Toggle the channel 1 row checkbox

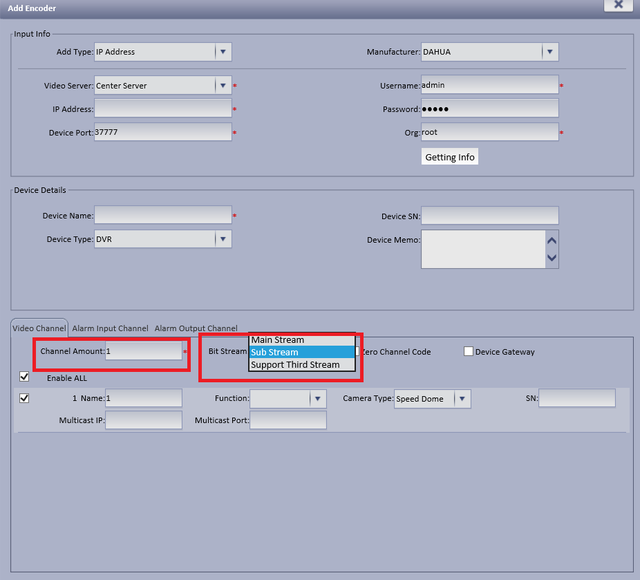(24, 398)
